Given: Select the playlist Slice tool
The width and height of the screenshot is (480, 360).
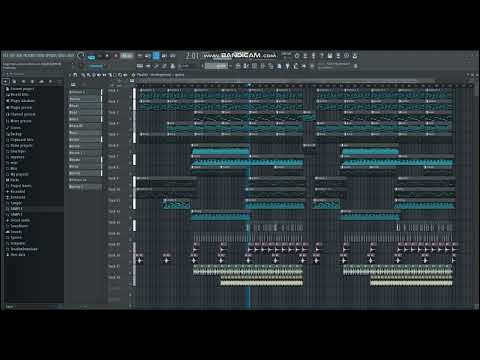Looking at the screenshot, I should click(x=110, y=75).
